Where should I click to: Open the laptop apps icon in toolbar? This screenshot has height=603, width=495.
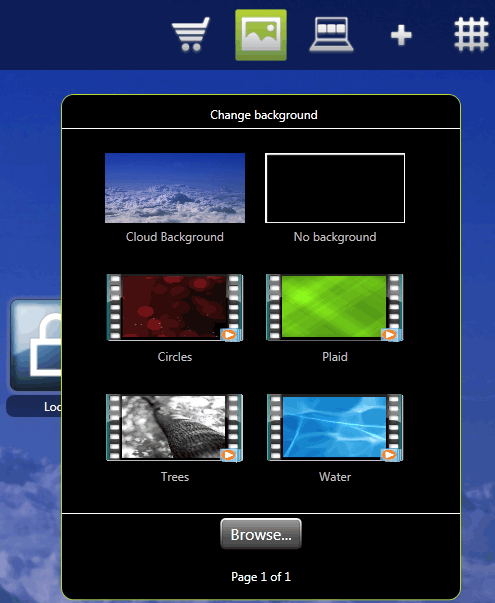332,34
